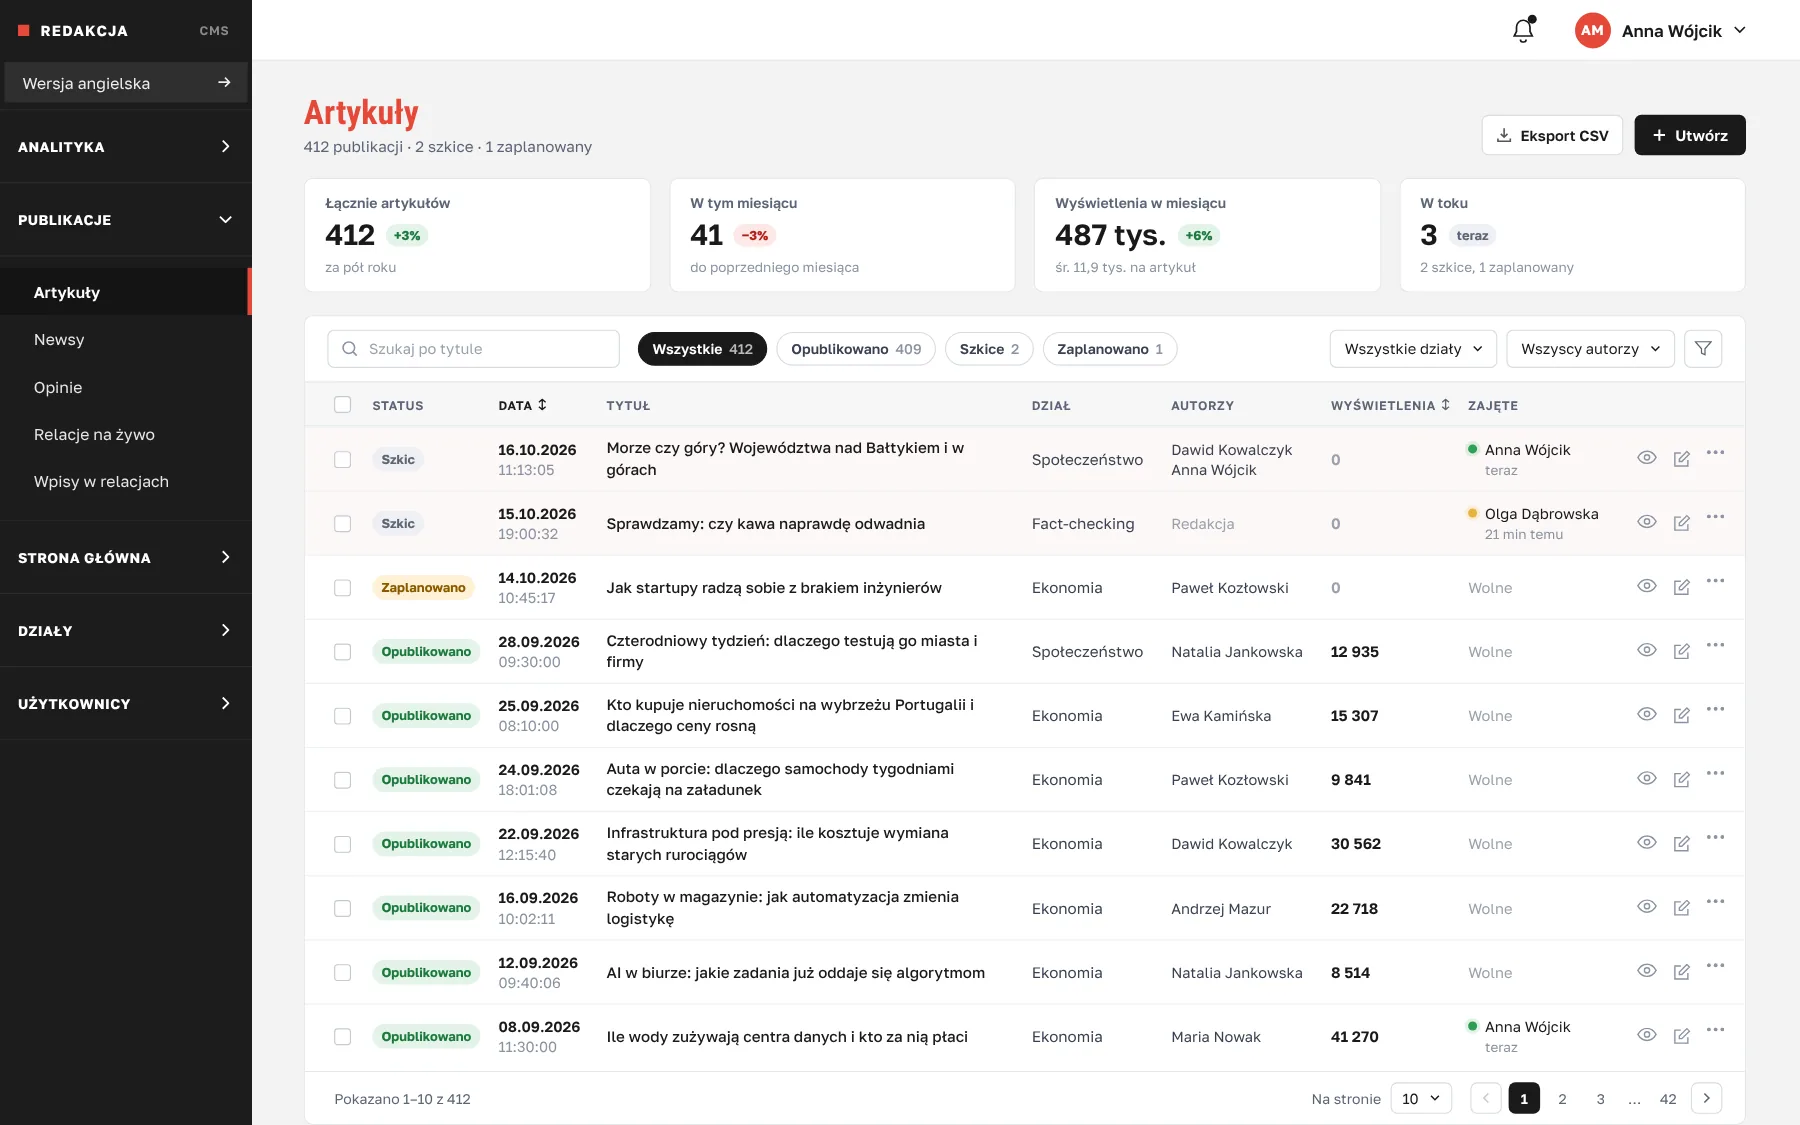Sort table by Wyświetlenia column
The width and height of the screenshot is (1800, 1125).
coord(1390,405)
